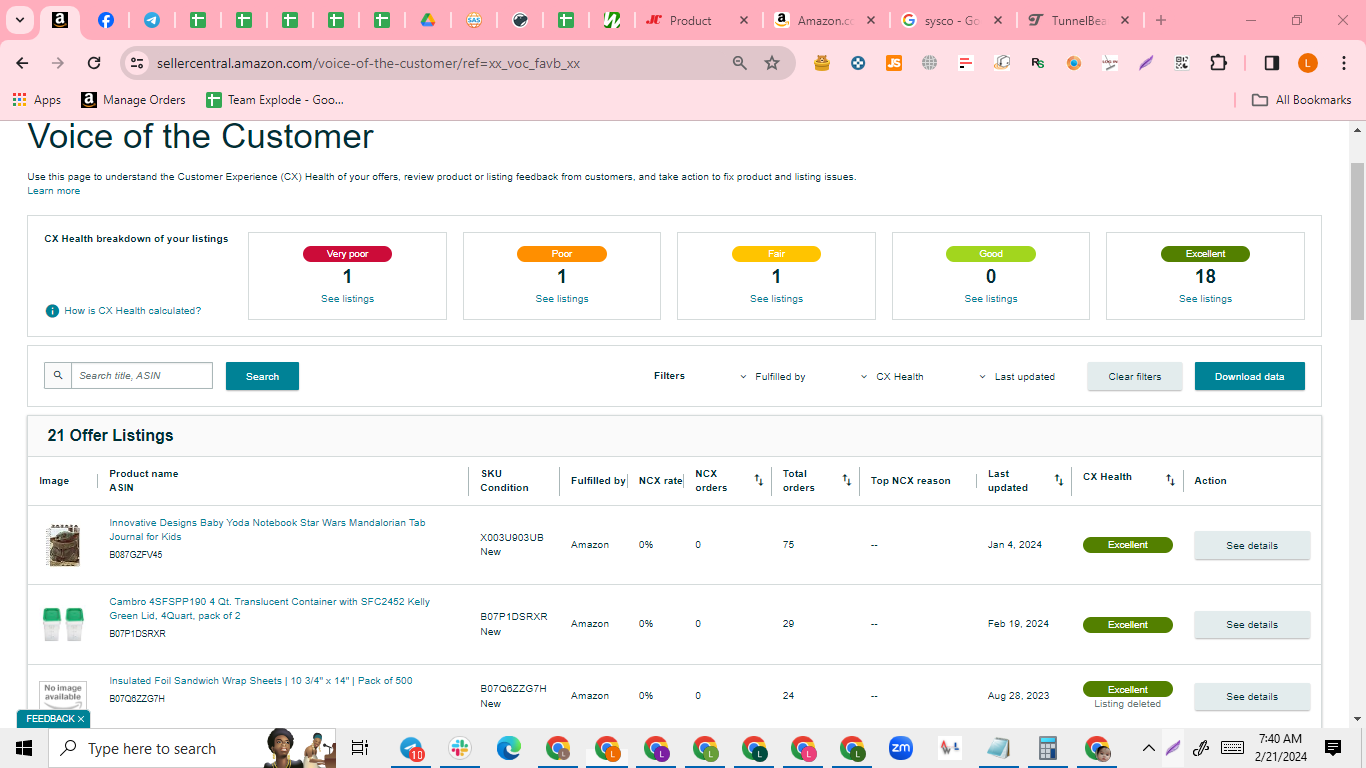Open Slack from the taskbar
Screen dimensions: 1366x768
click(460, 748)
